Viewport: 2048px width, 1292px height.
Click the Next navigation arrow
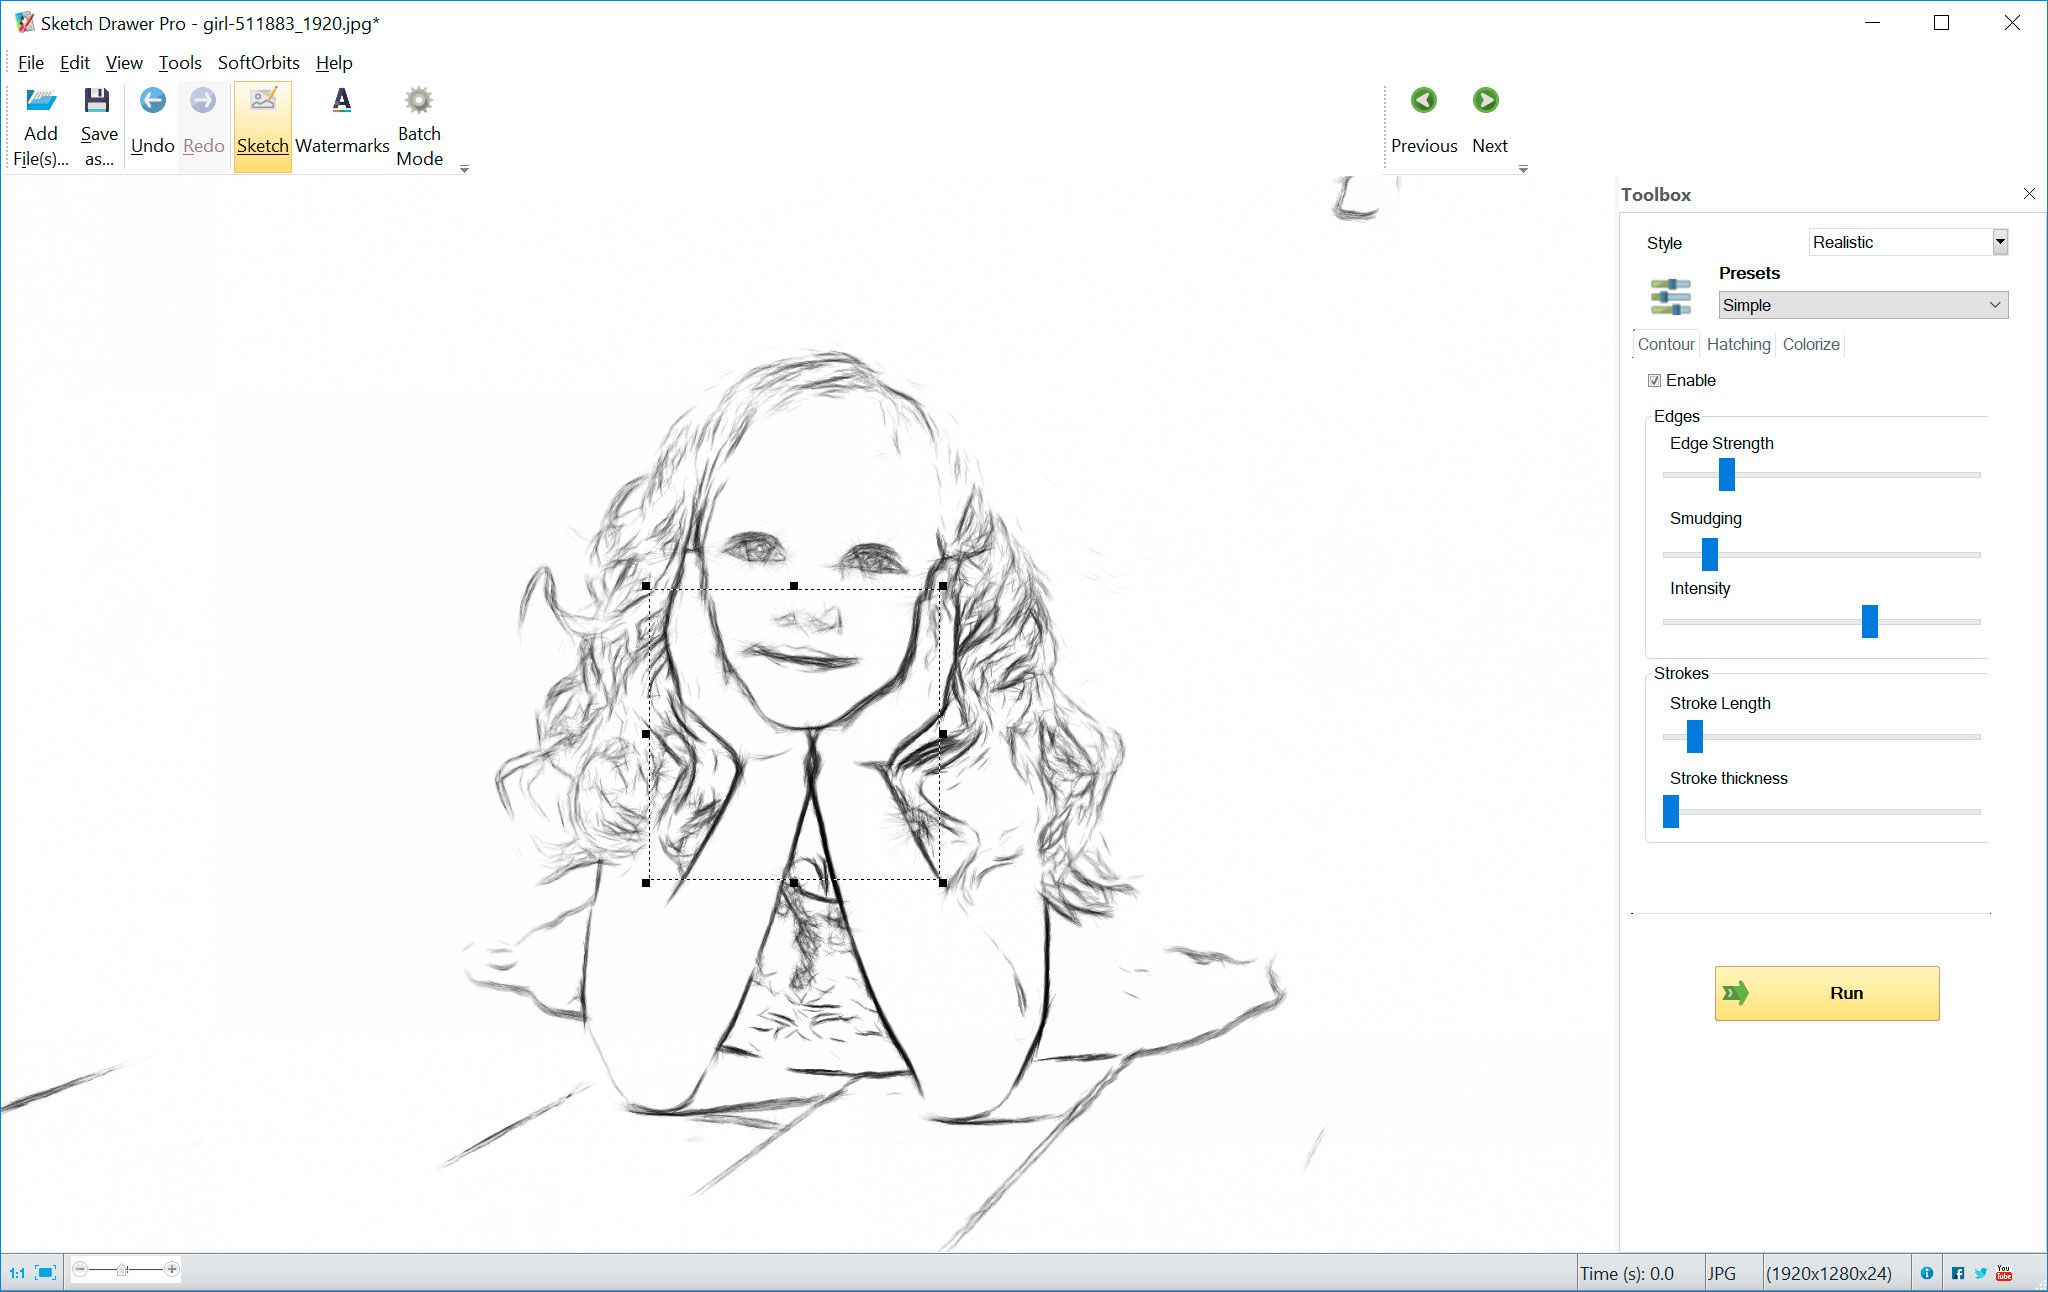1488,100
